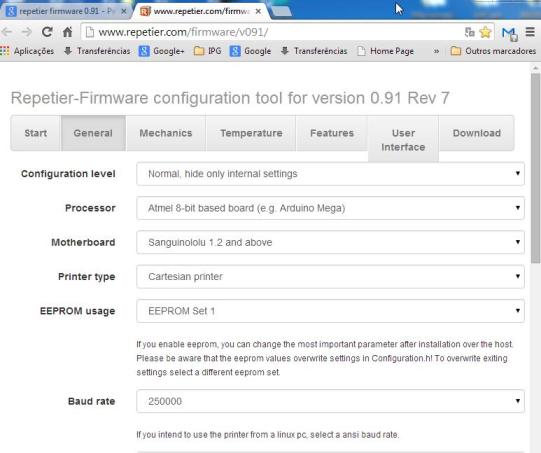Go to the Features tab
Viewport: 541px width, 453px height.
tap(332, 133)
